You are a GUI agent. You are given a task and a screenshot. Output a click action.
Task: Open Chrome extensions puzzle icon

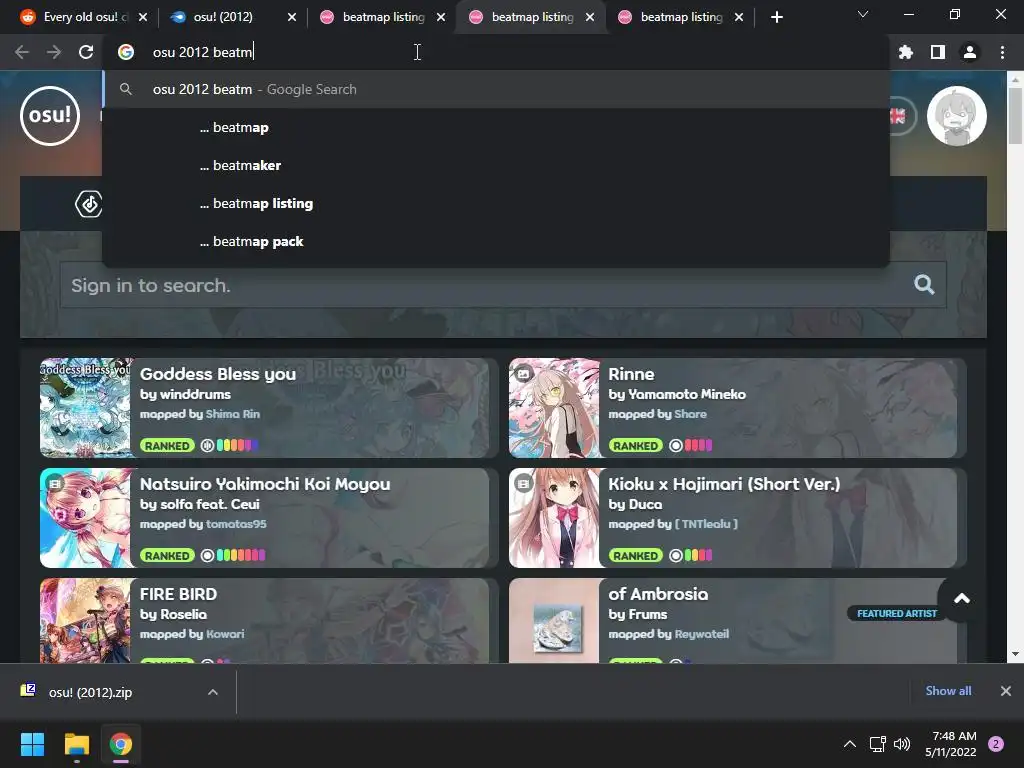coord(906,52)
